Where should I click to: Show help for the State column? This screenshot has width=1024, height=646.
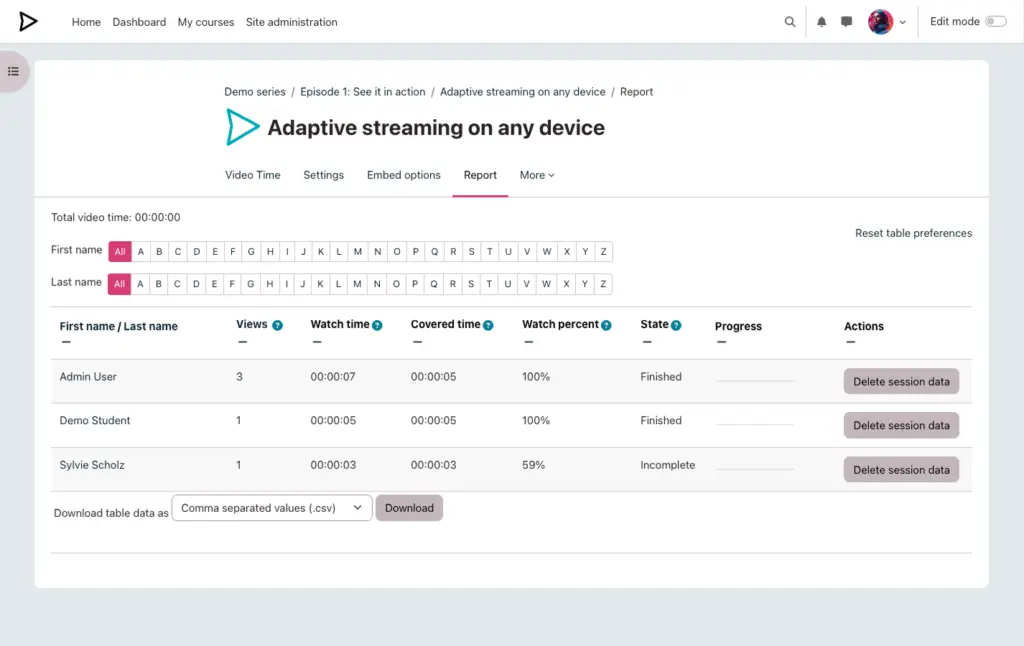[x=676, y=325]
